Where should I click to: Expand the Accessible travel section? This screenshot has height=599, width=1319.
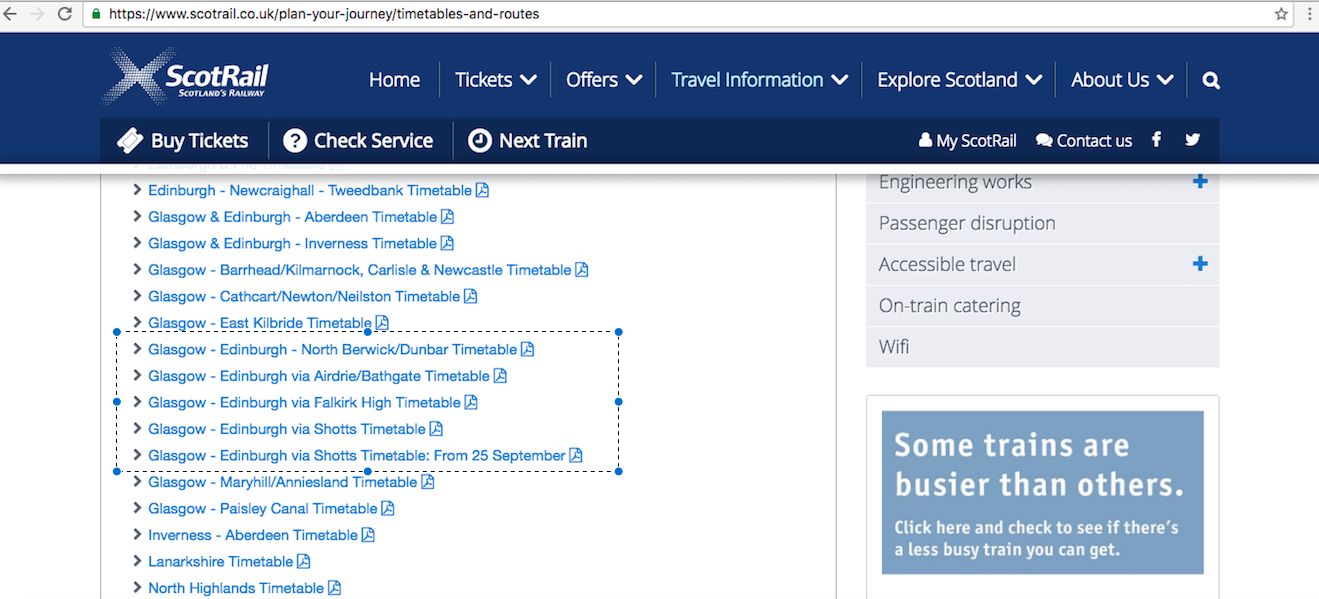(x=1200, y=264)
